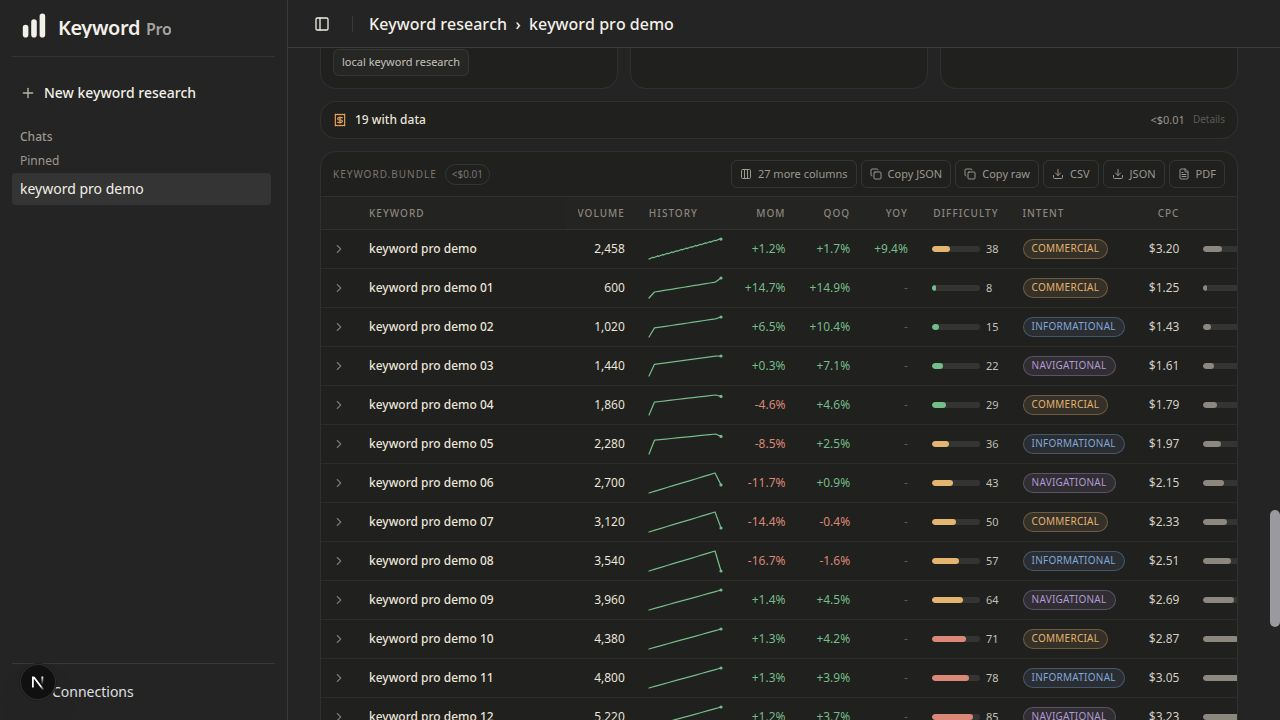
Task: Sort by the Difficulty column header
Action: (x=966, y=213)
